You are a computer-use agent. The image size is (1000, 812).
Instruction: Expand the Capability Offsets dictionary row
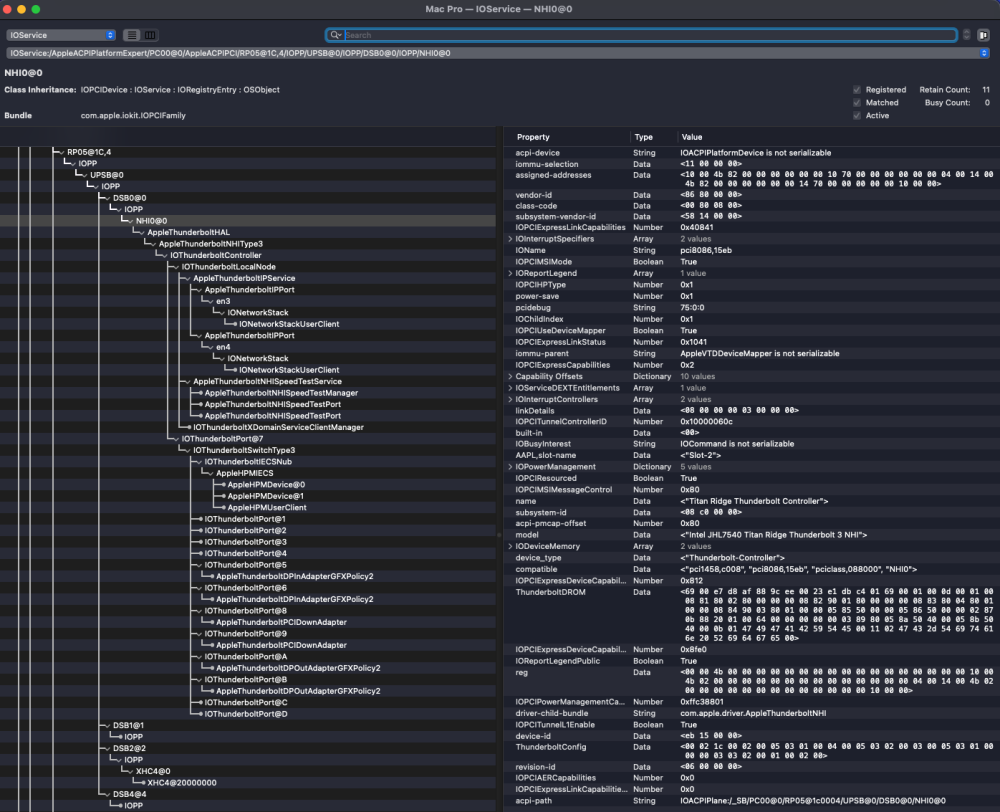(510, 376)
